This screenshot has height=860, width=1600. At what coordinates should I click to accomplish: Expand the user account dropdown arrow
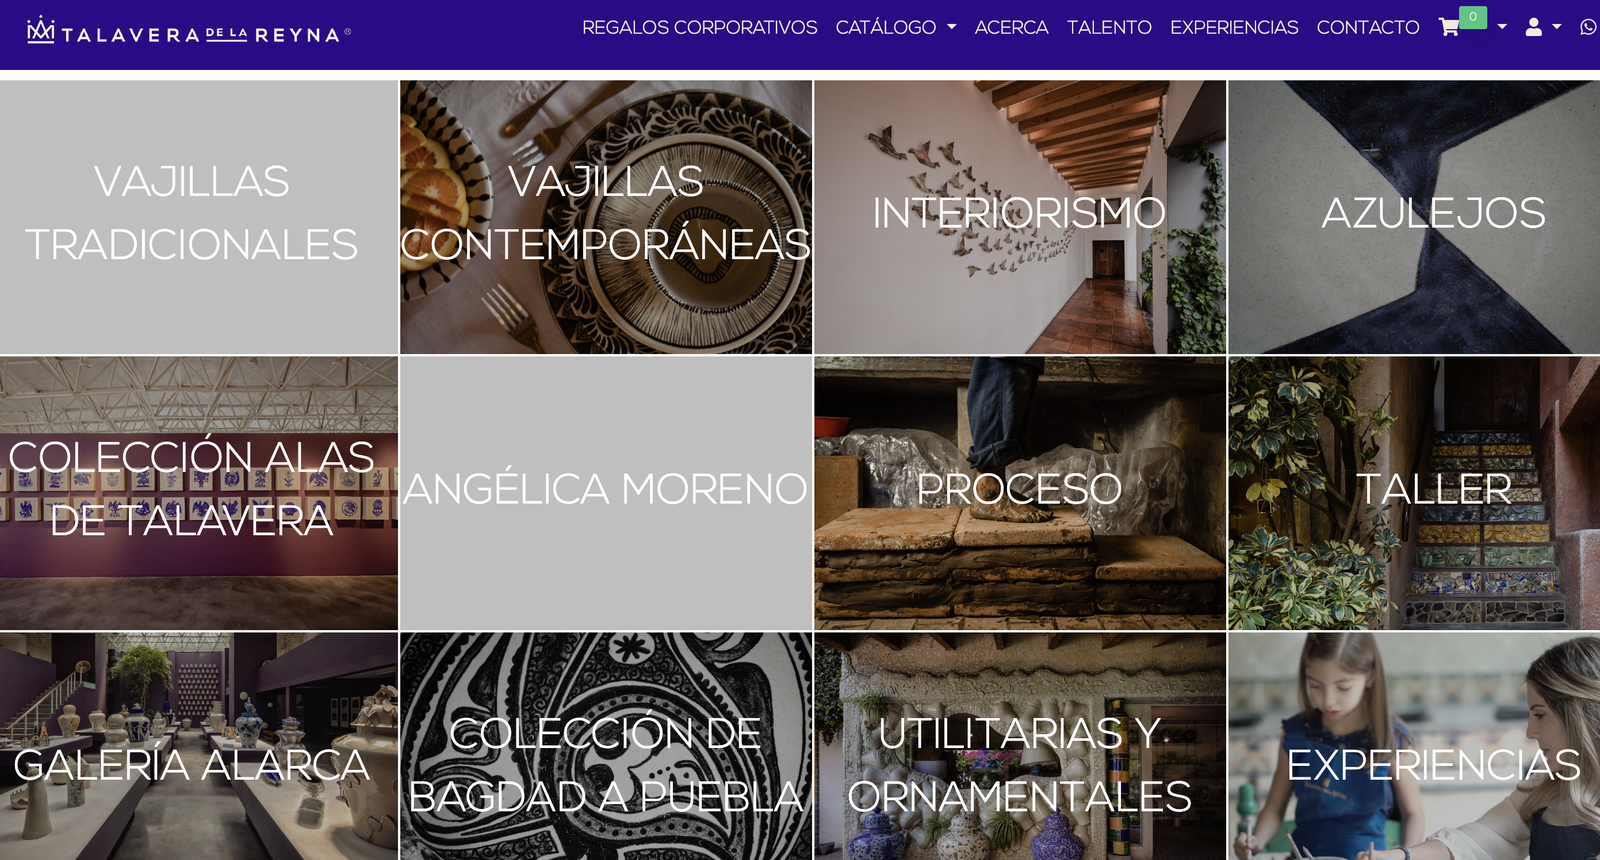[x=1557, y=27]
